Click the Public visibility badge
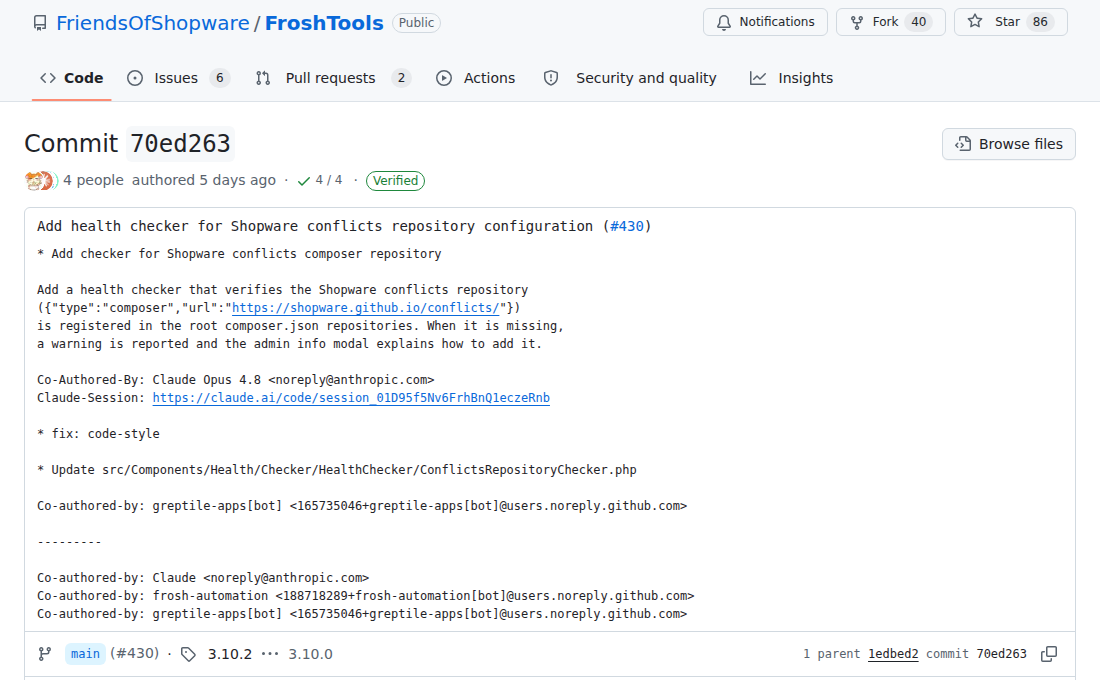 point(416,22)
